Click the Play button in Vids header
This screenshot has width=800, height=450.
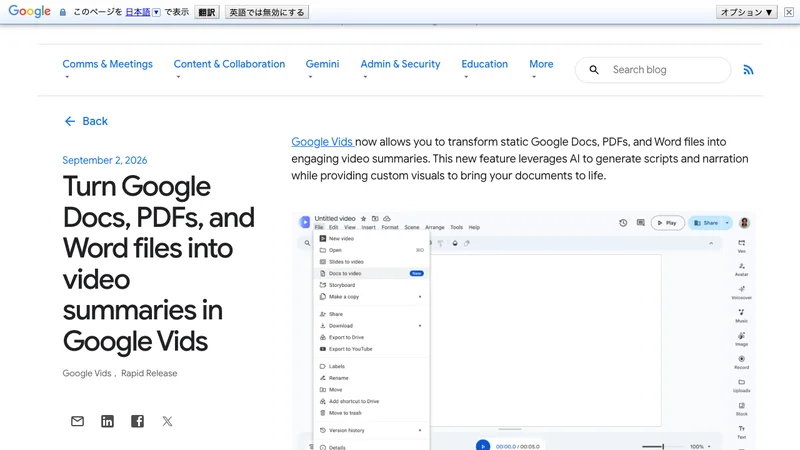(x=667, y=223)
